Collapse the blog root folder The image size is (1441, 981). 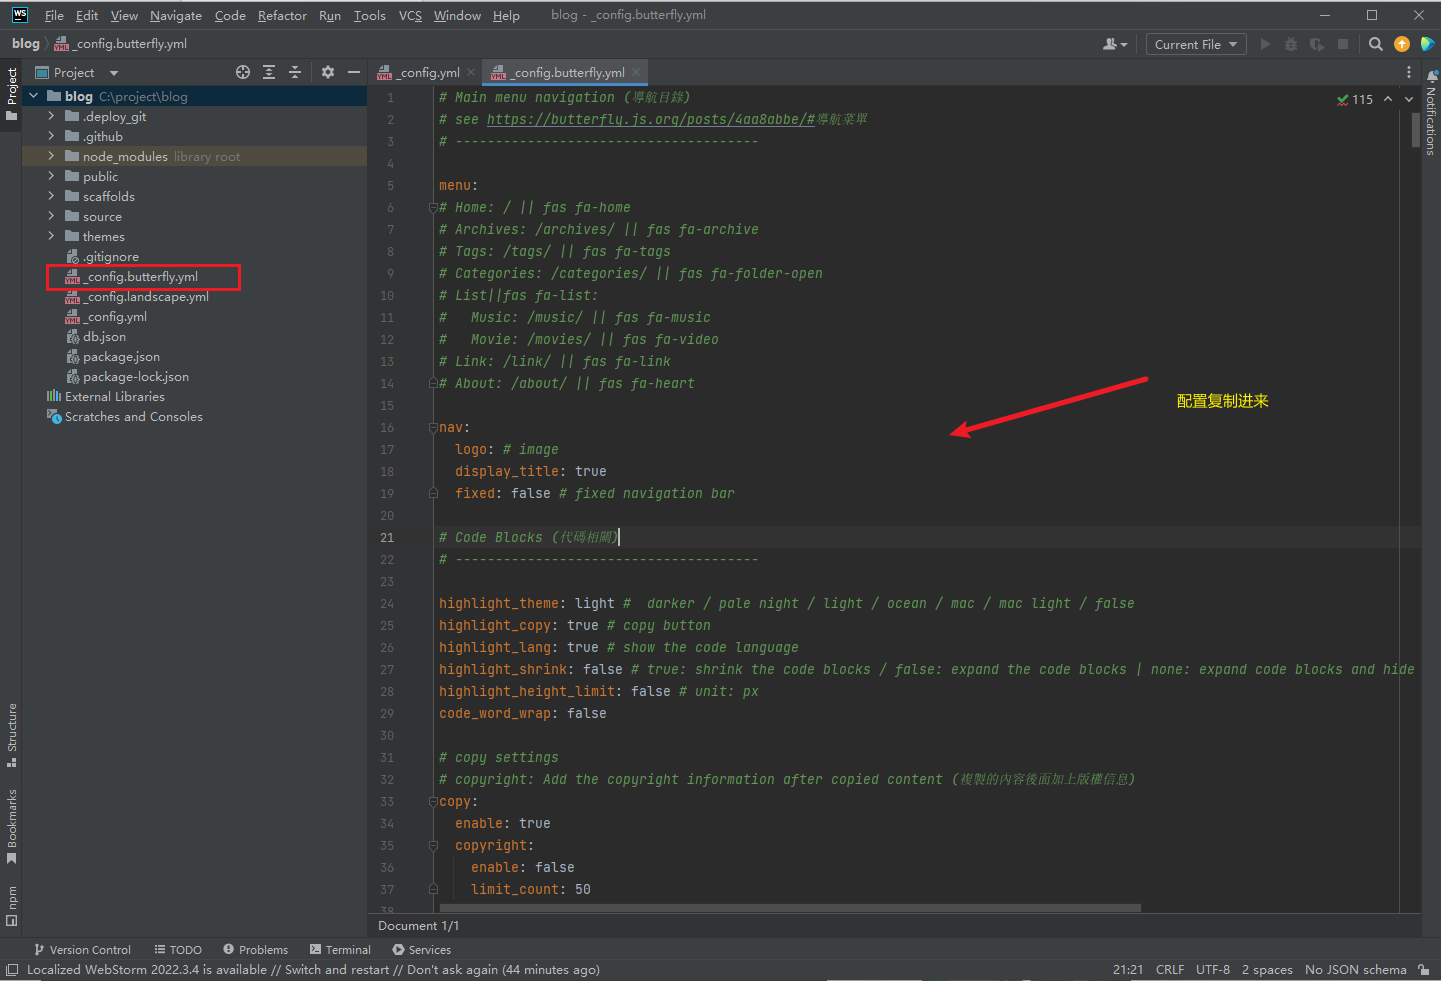pyautogui.click(x=34, y=96)
